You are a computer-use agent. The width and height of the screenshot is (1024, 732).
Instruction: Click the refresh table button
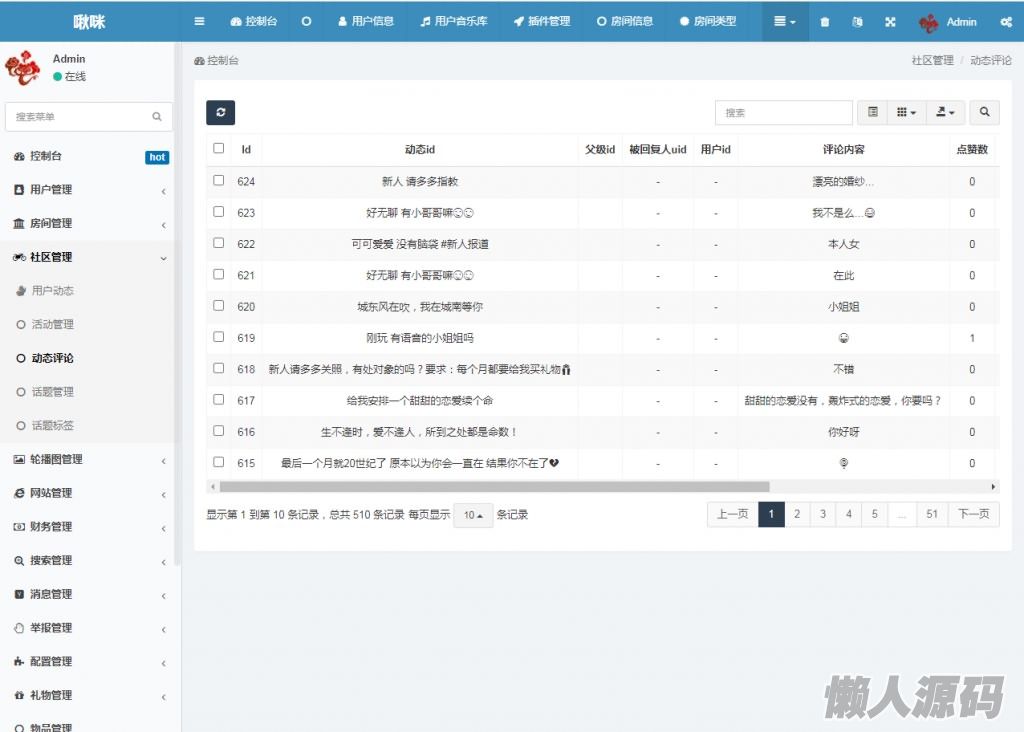[220, 113]
